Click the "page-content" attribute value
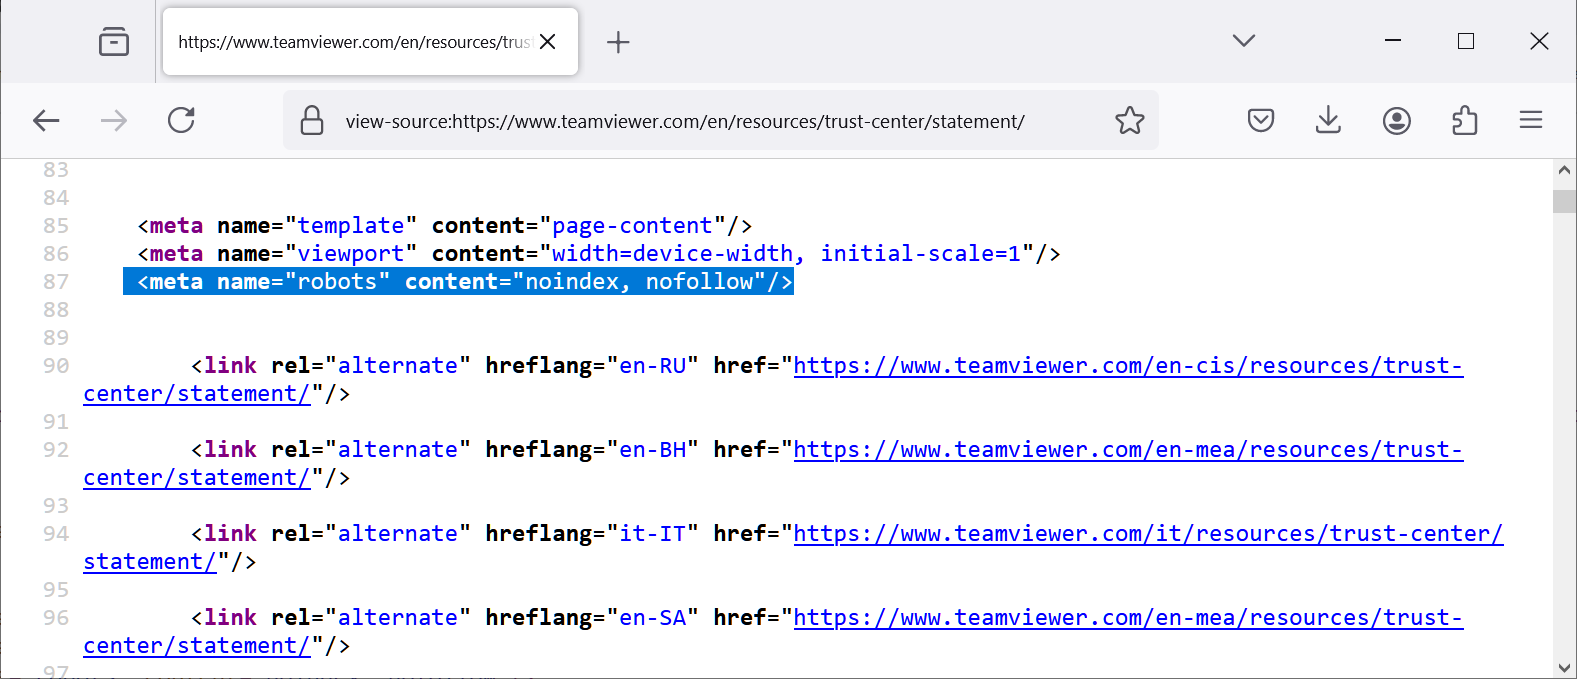The height and width of the screenshot is (679, 1577). click(x=633, y=226)
